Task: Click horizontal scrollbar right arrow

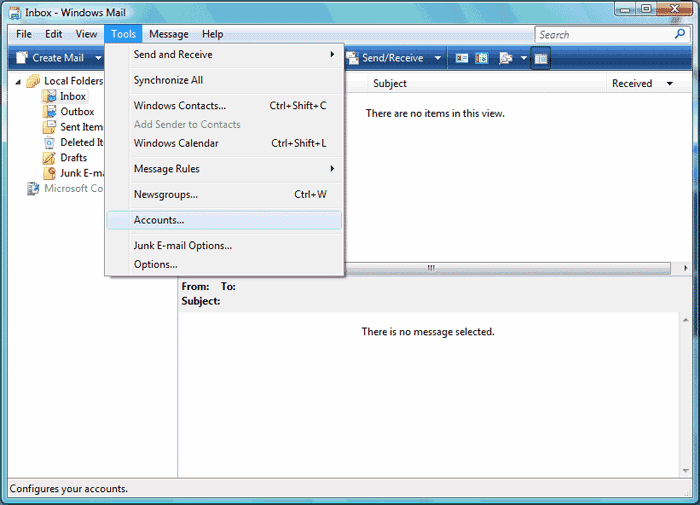Action: pos(686,268)
